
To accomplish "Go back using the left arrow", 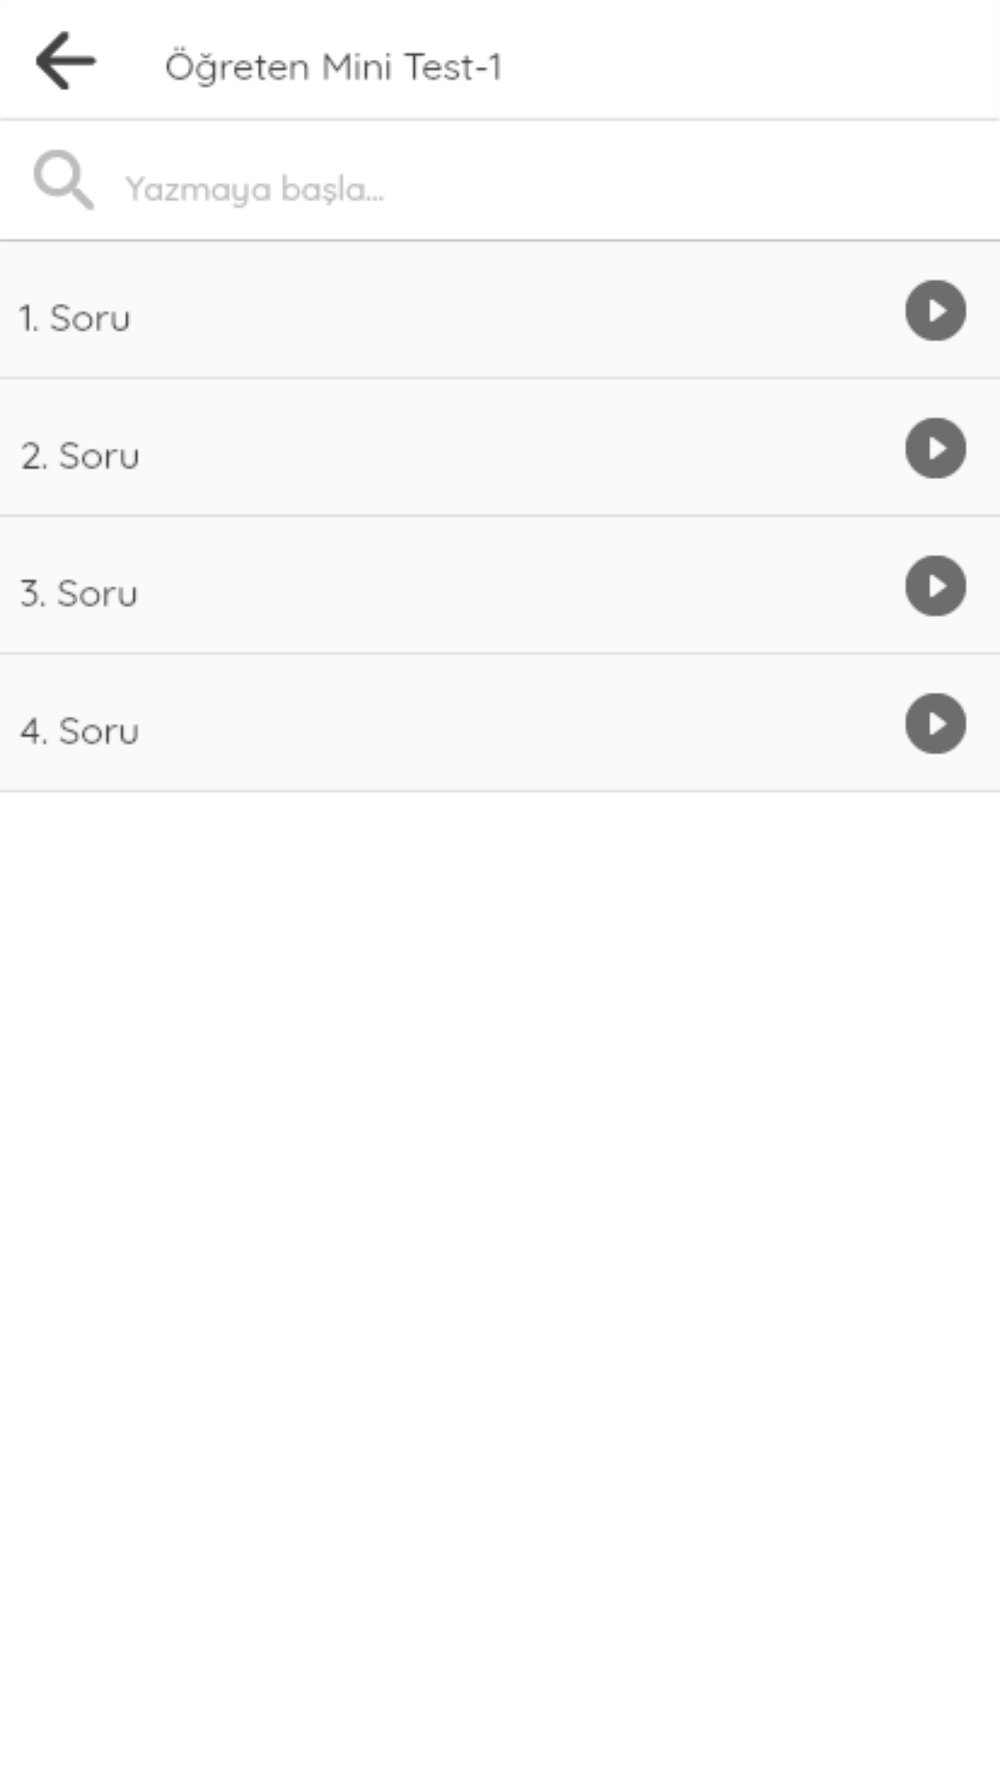I will (66, 61).
